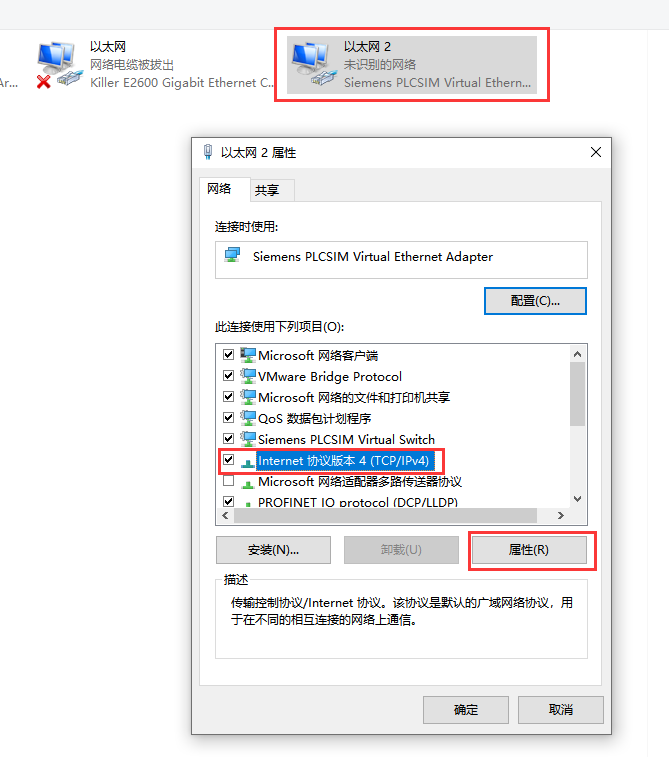Click the list's scroll down arrow

coord(577,499)
